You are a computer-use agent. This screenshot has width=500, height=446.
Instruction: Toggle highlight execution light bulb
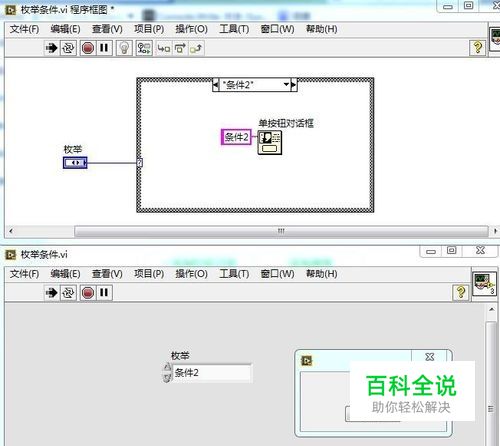click(124, 48)
